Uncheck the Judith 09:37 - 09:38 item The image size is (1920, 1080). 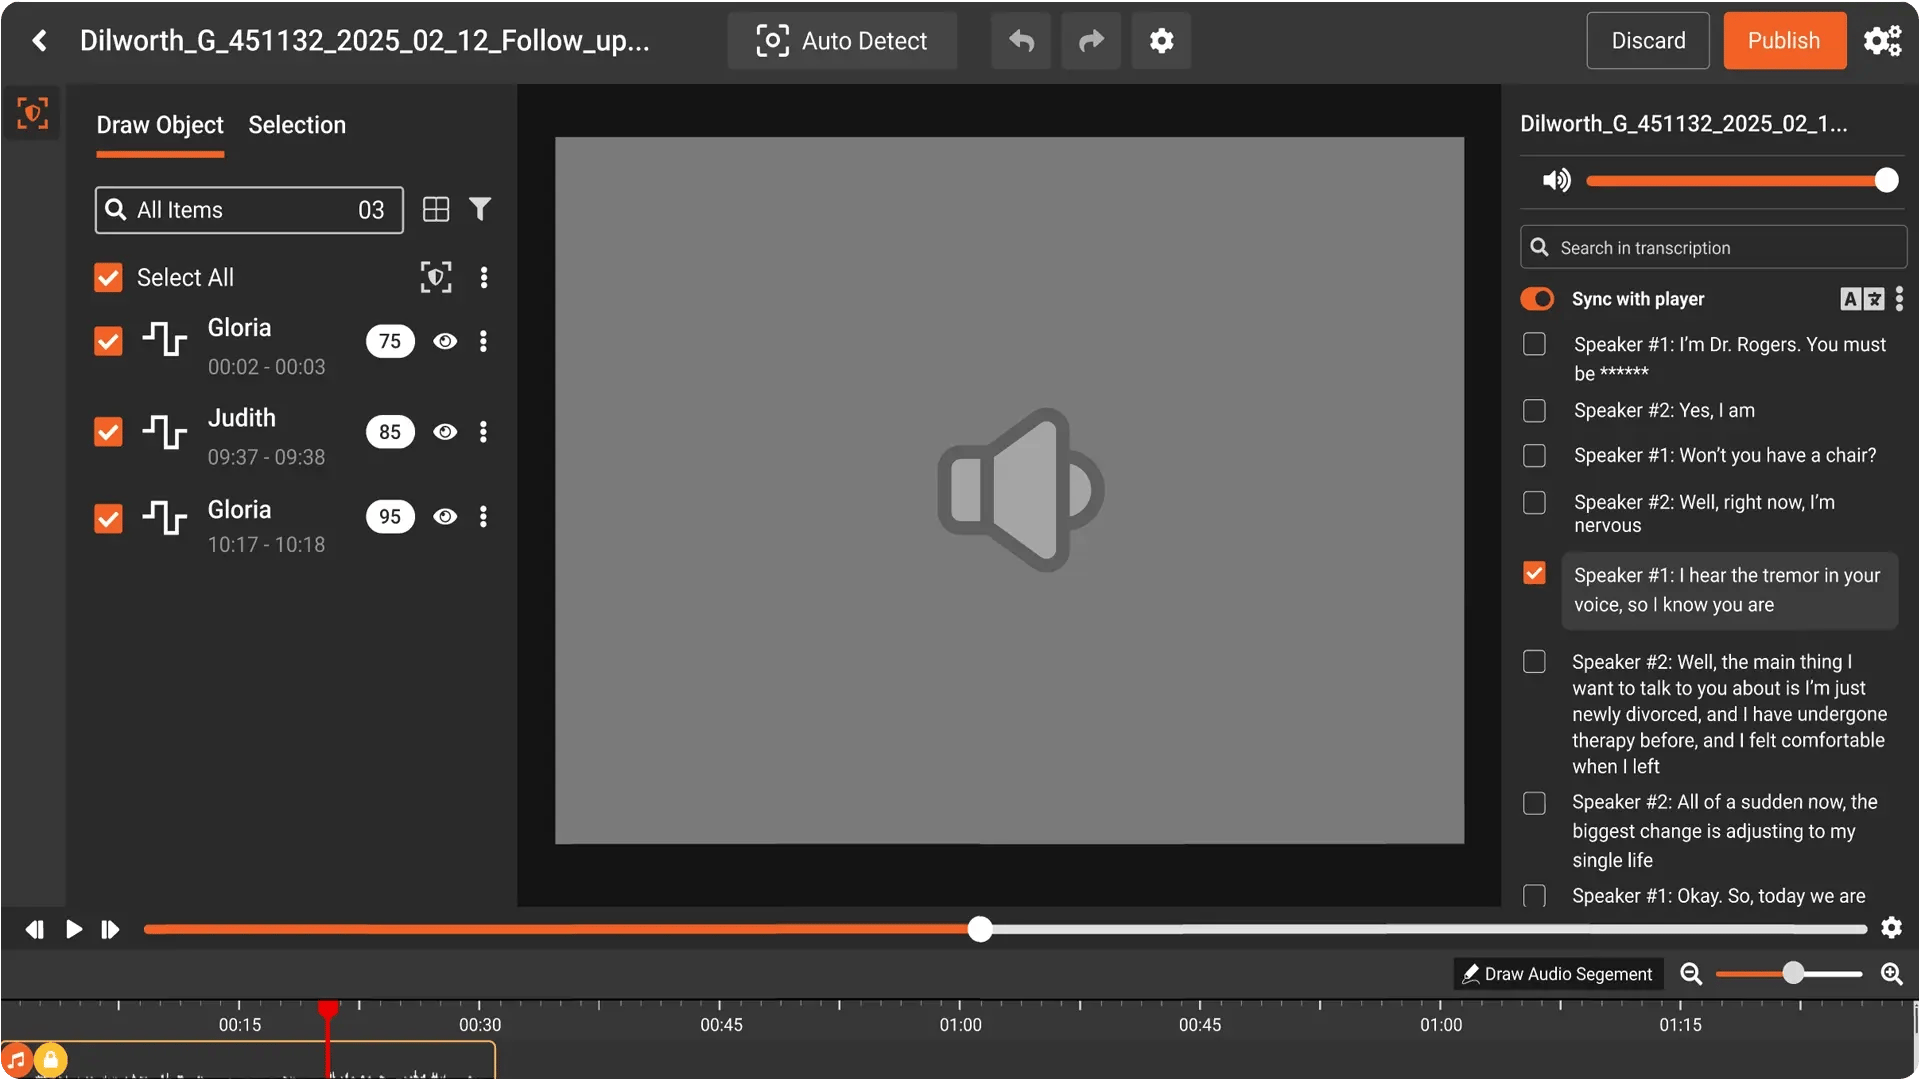pos(108,432)
